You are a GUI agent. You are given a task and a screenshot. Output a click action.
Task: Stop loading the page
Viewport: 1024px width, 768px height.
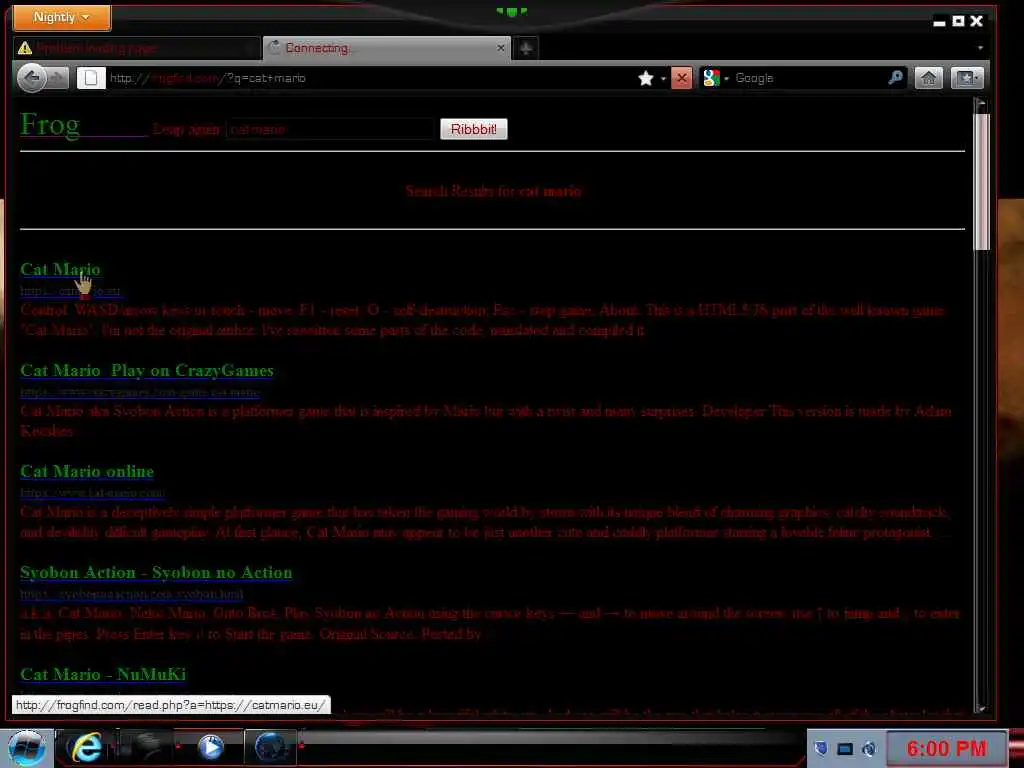click(x=681, y=78)
